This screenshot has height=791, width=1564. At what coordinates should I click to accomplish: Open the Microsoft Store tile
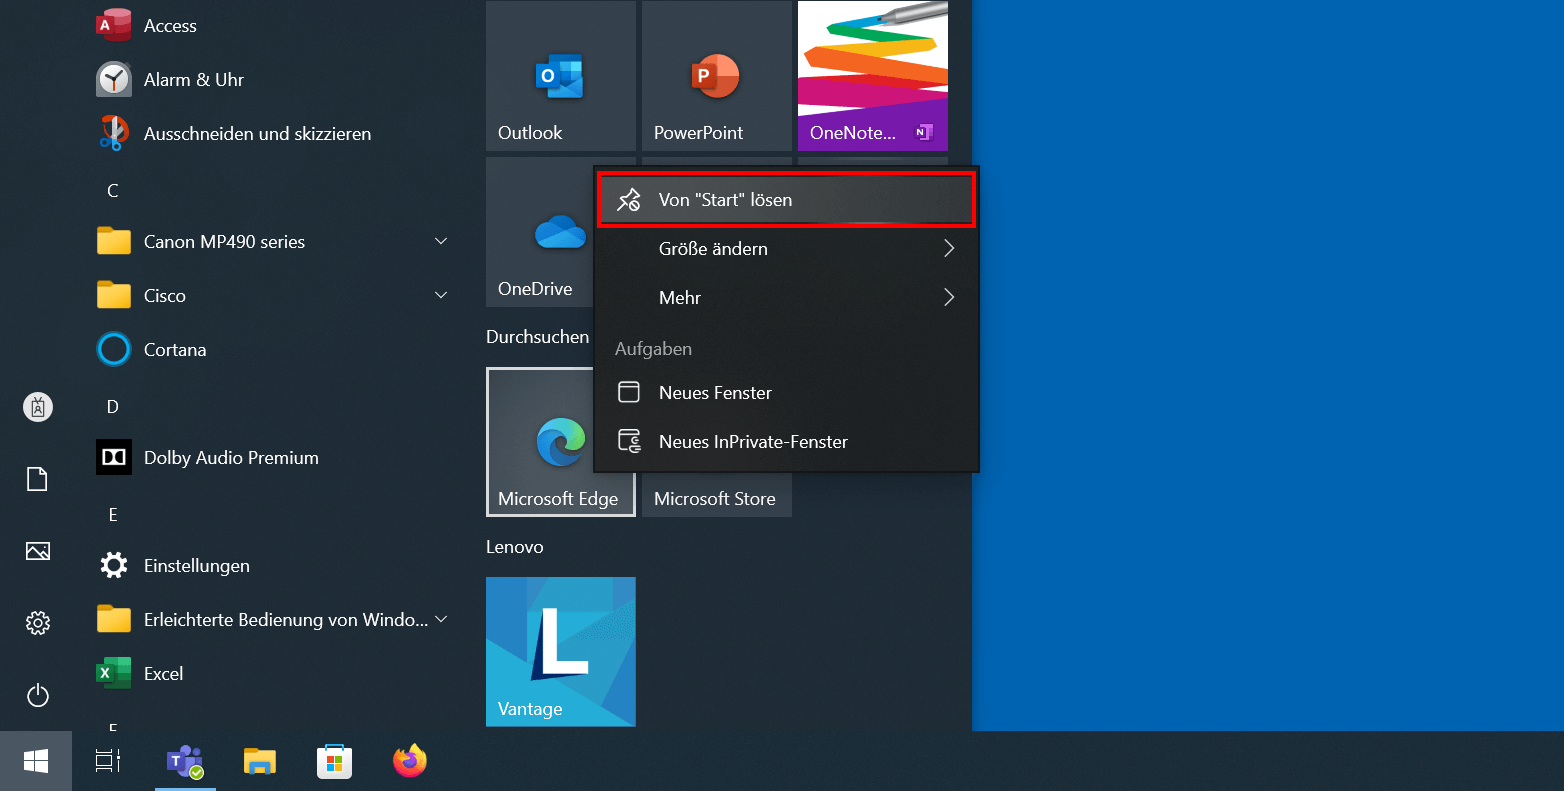pos(715,494)
